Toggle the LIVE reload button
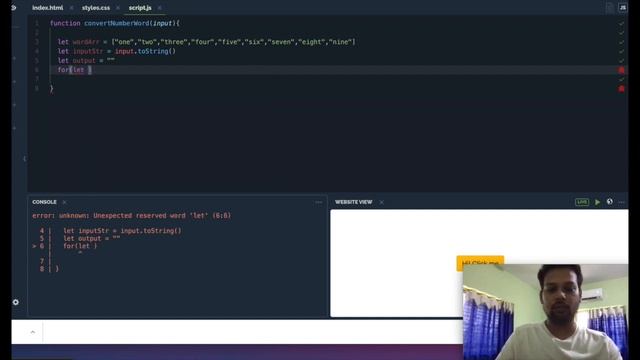Image resolution: width=640 pixels, height=360 pixels. 582,202
